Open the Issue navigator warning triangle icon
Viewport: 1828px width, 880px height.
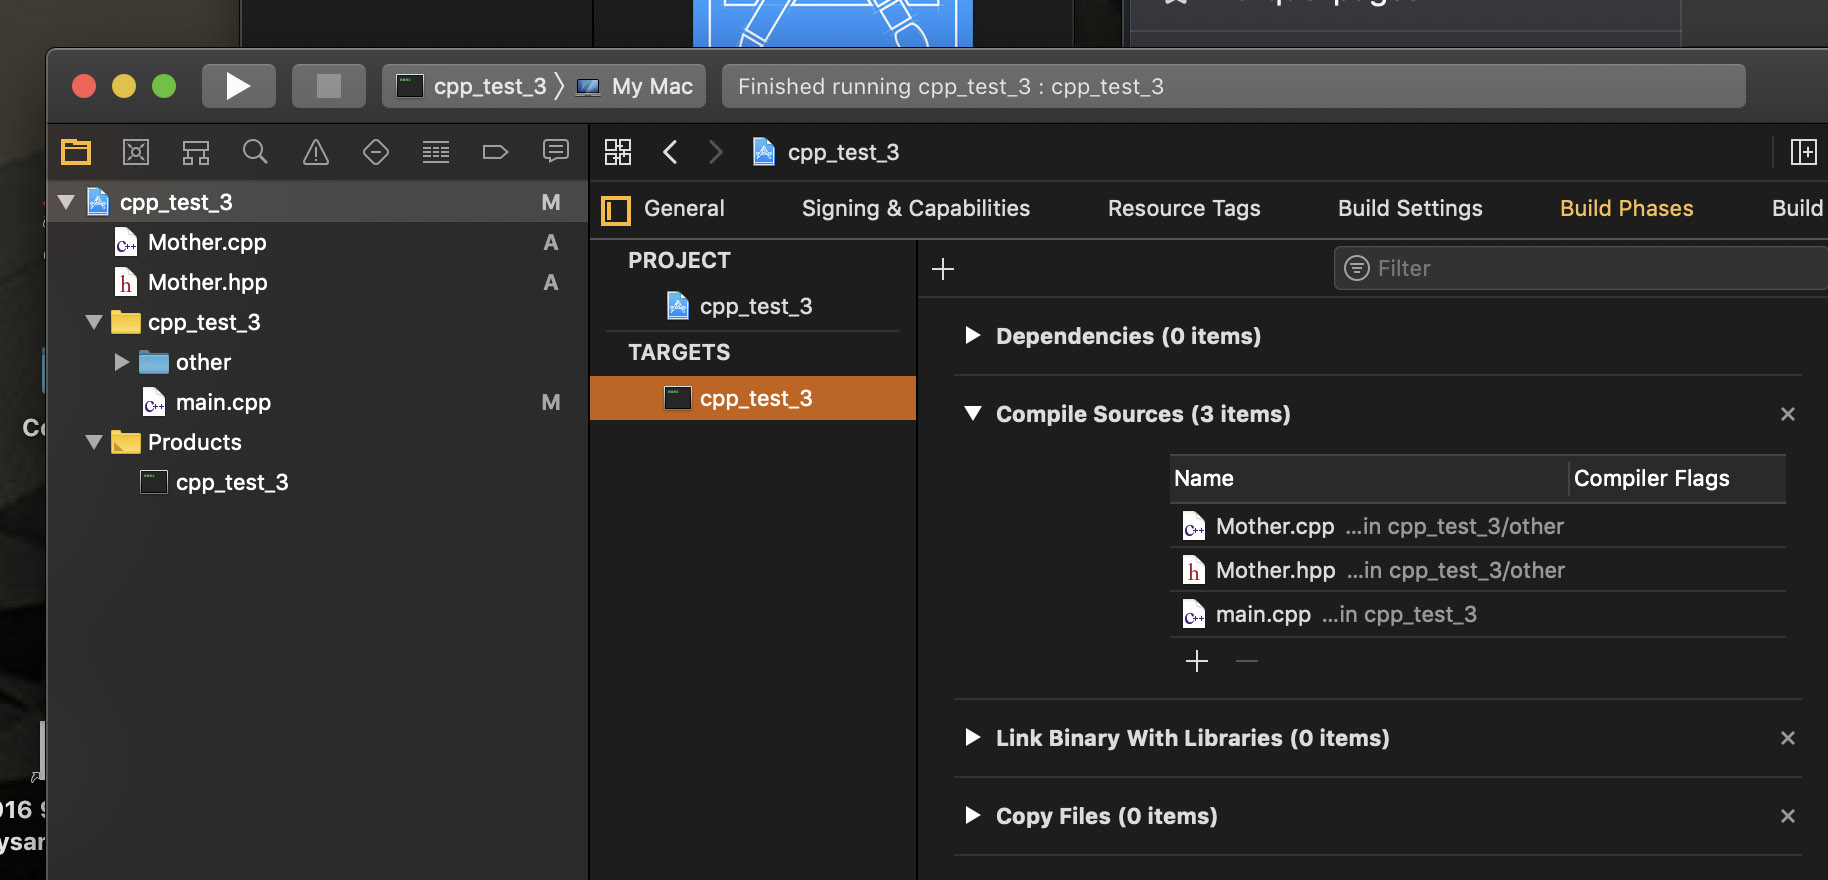(316, 152)
